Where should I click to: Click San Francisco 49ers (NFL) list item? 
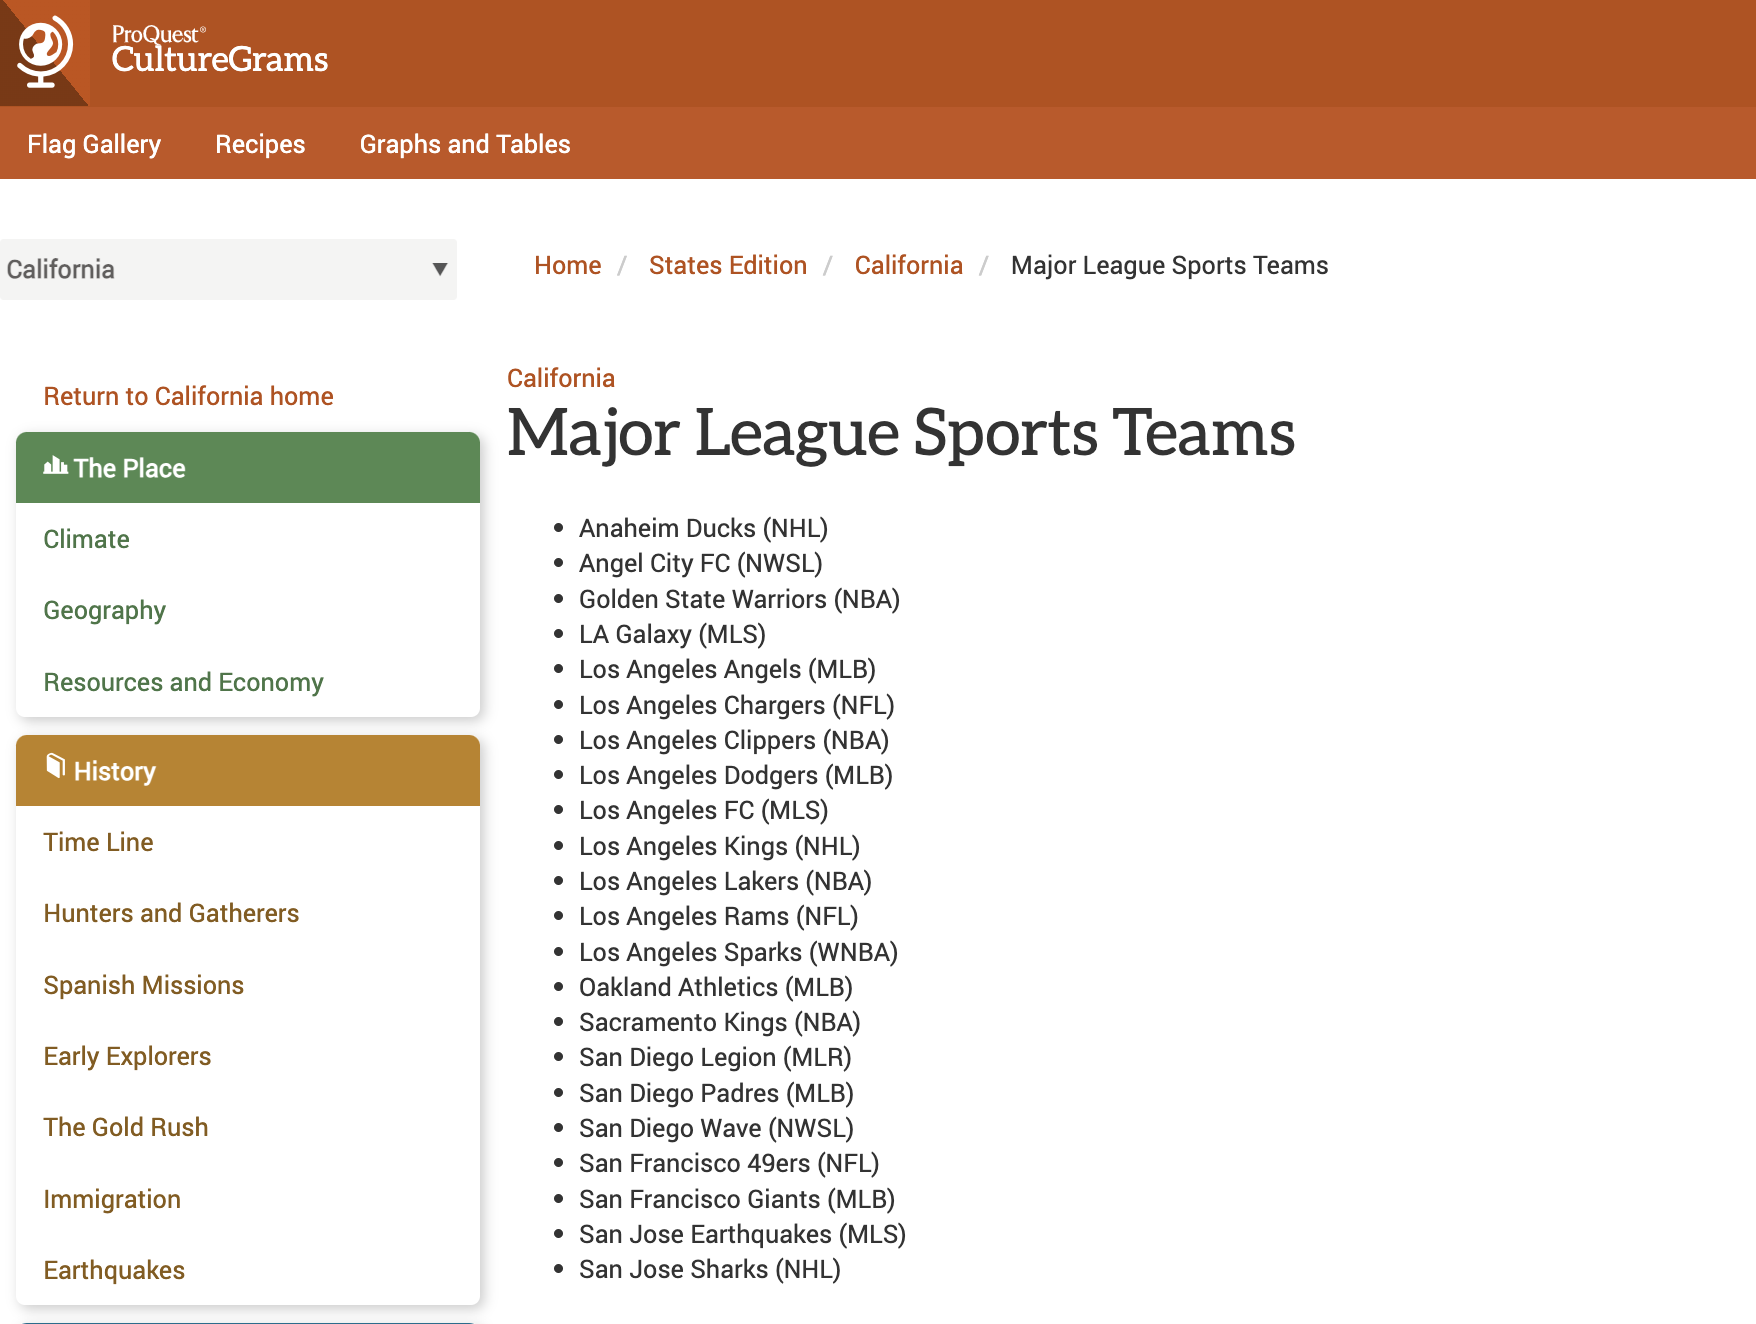pyautogui.click(x=730, y=1163)
